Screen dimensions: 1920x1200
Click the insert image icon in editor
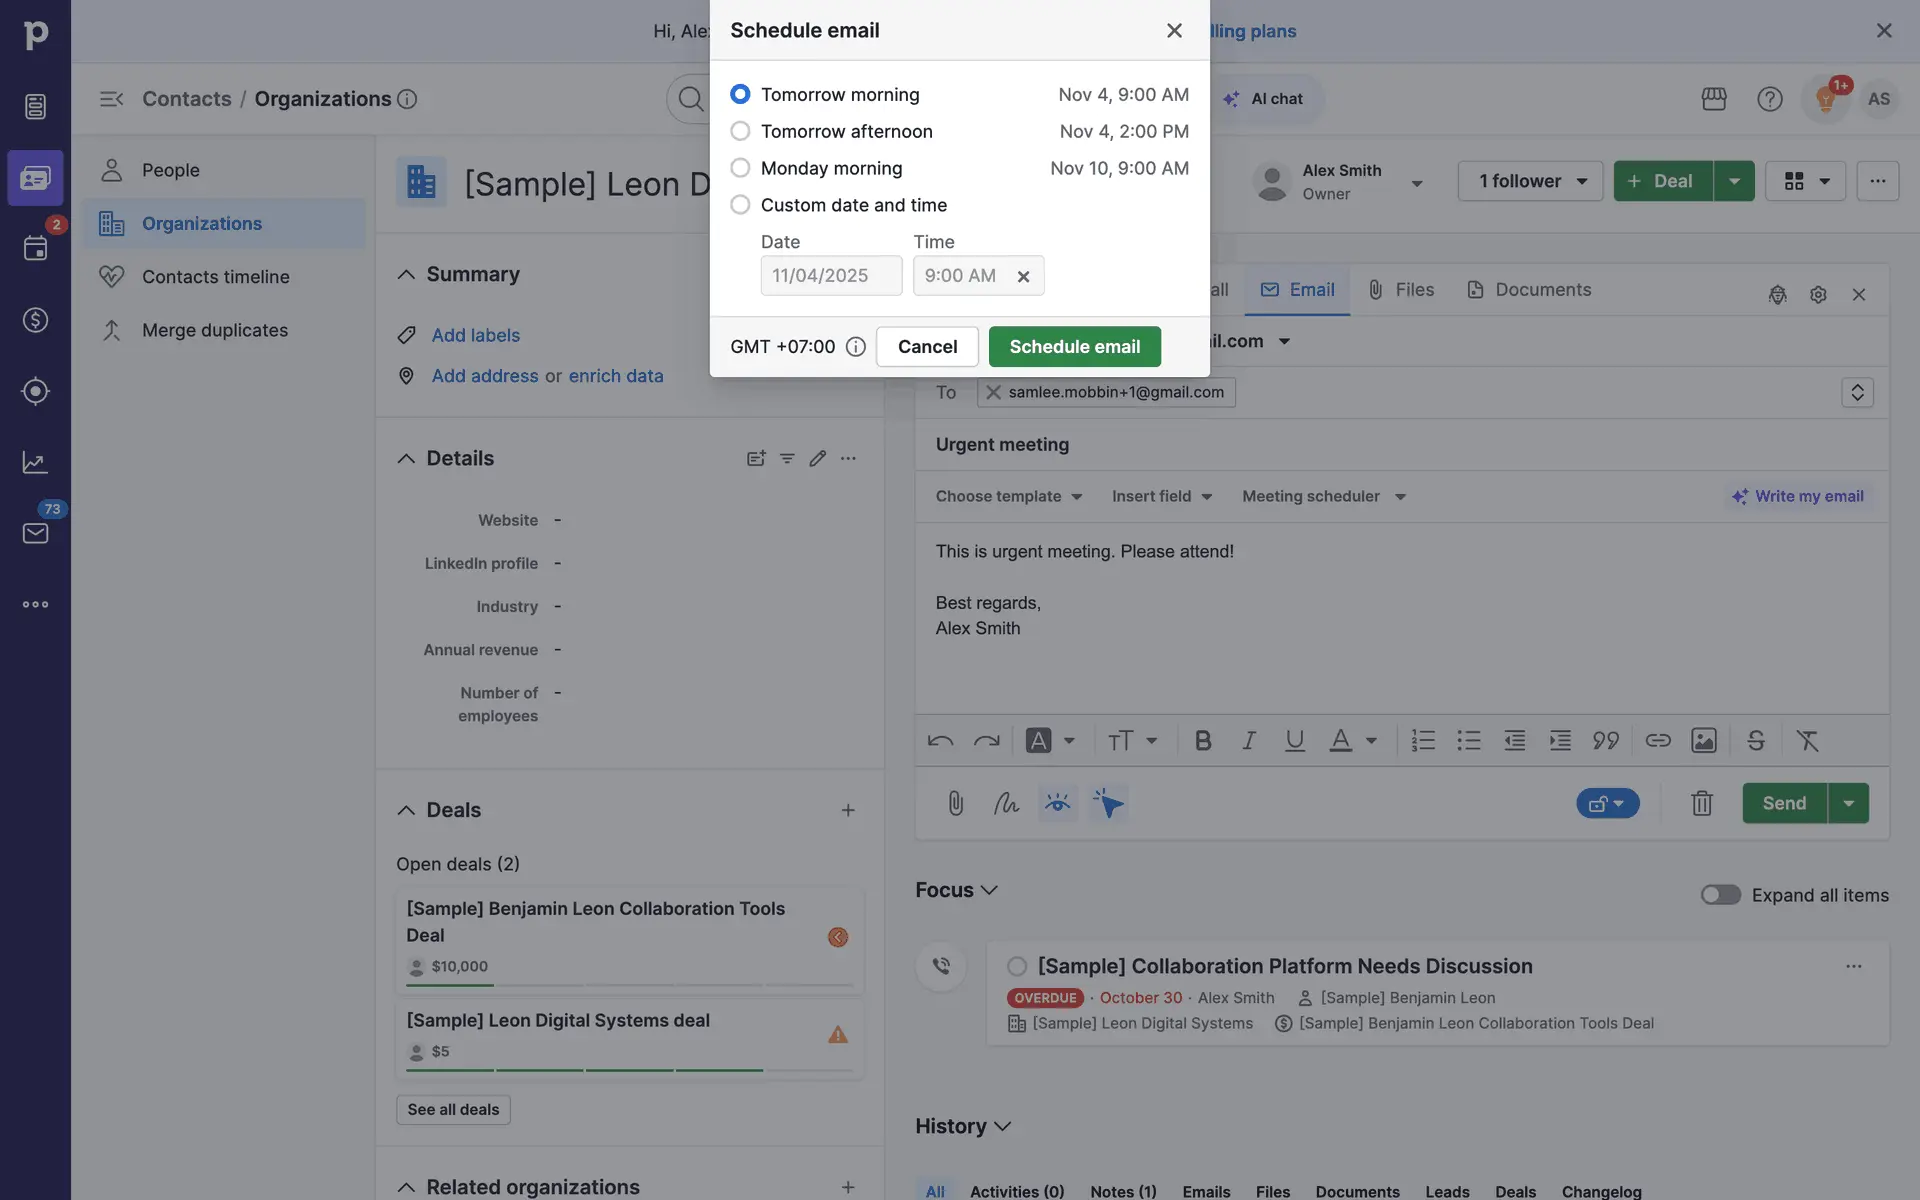pos(1703,741)
